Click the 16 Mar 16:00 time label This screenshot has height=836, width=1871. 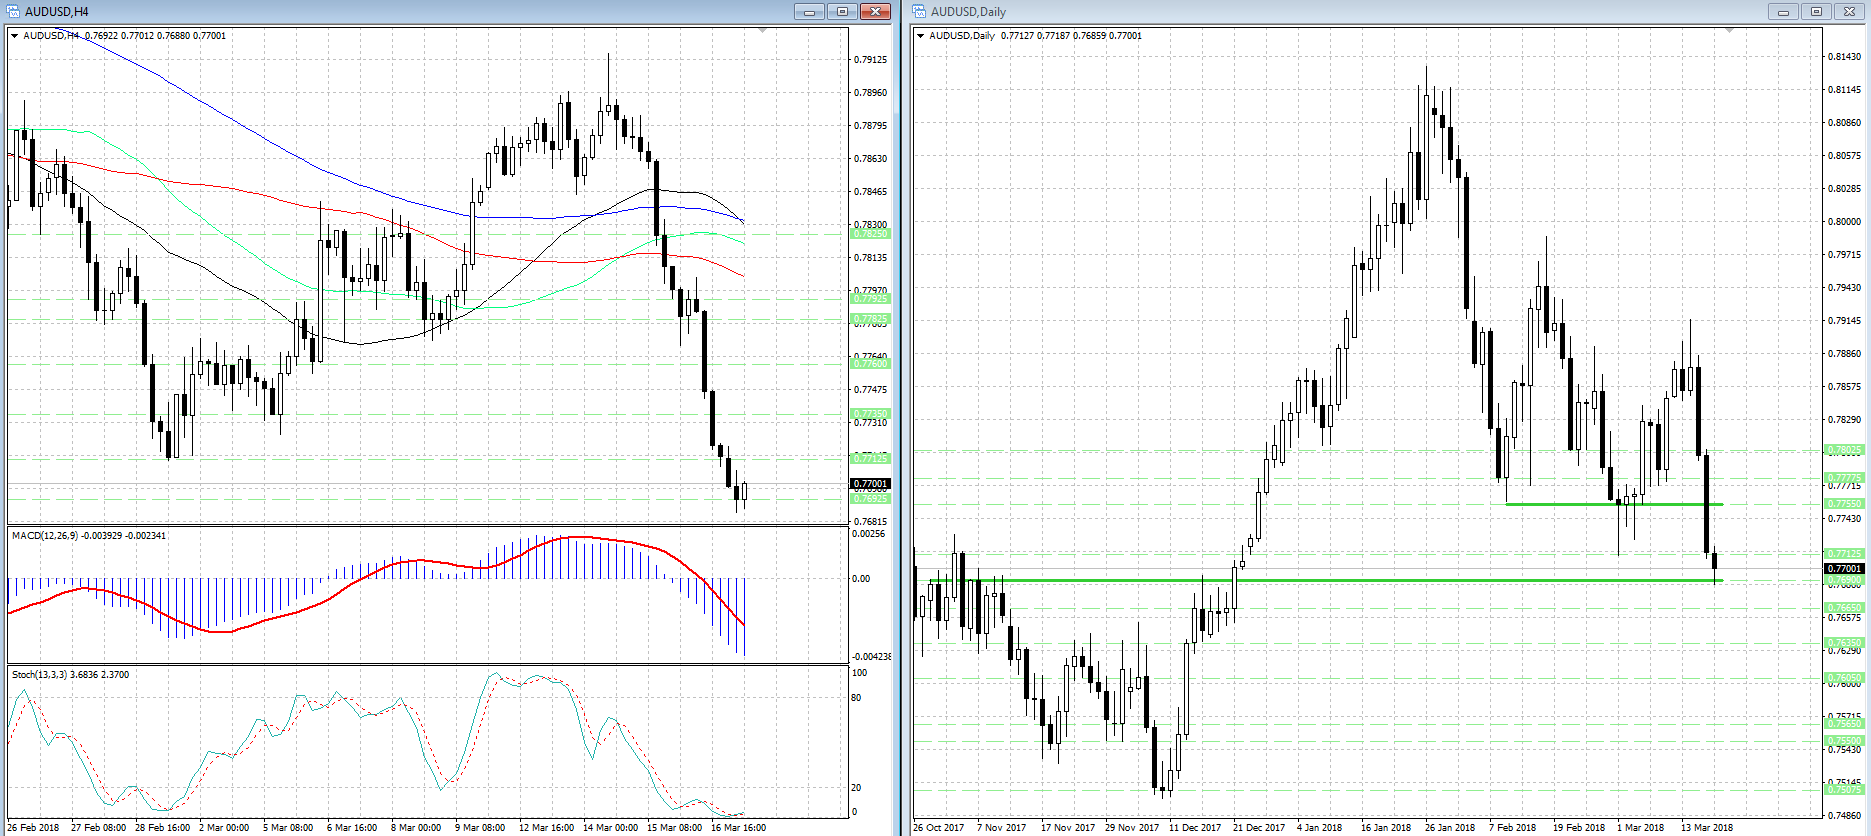pyautogui.click(x=738, y=828)
